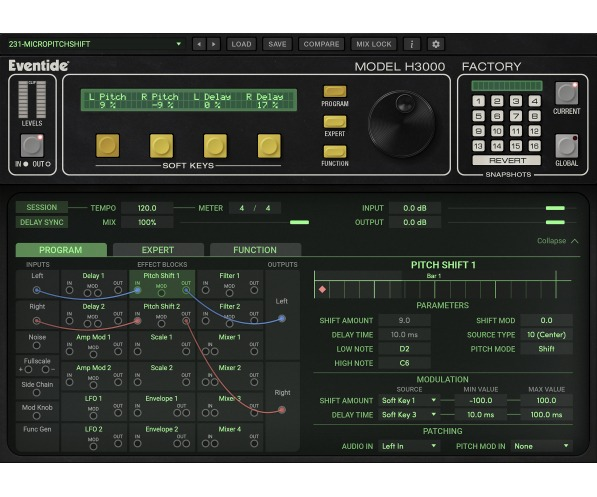Viewport: 597px width, 497px height.
Task: Toggle the SESSION tempo button
Action: point(42,208)
